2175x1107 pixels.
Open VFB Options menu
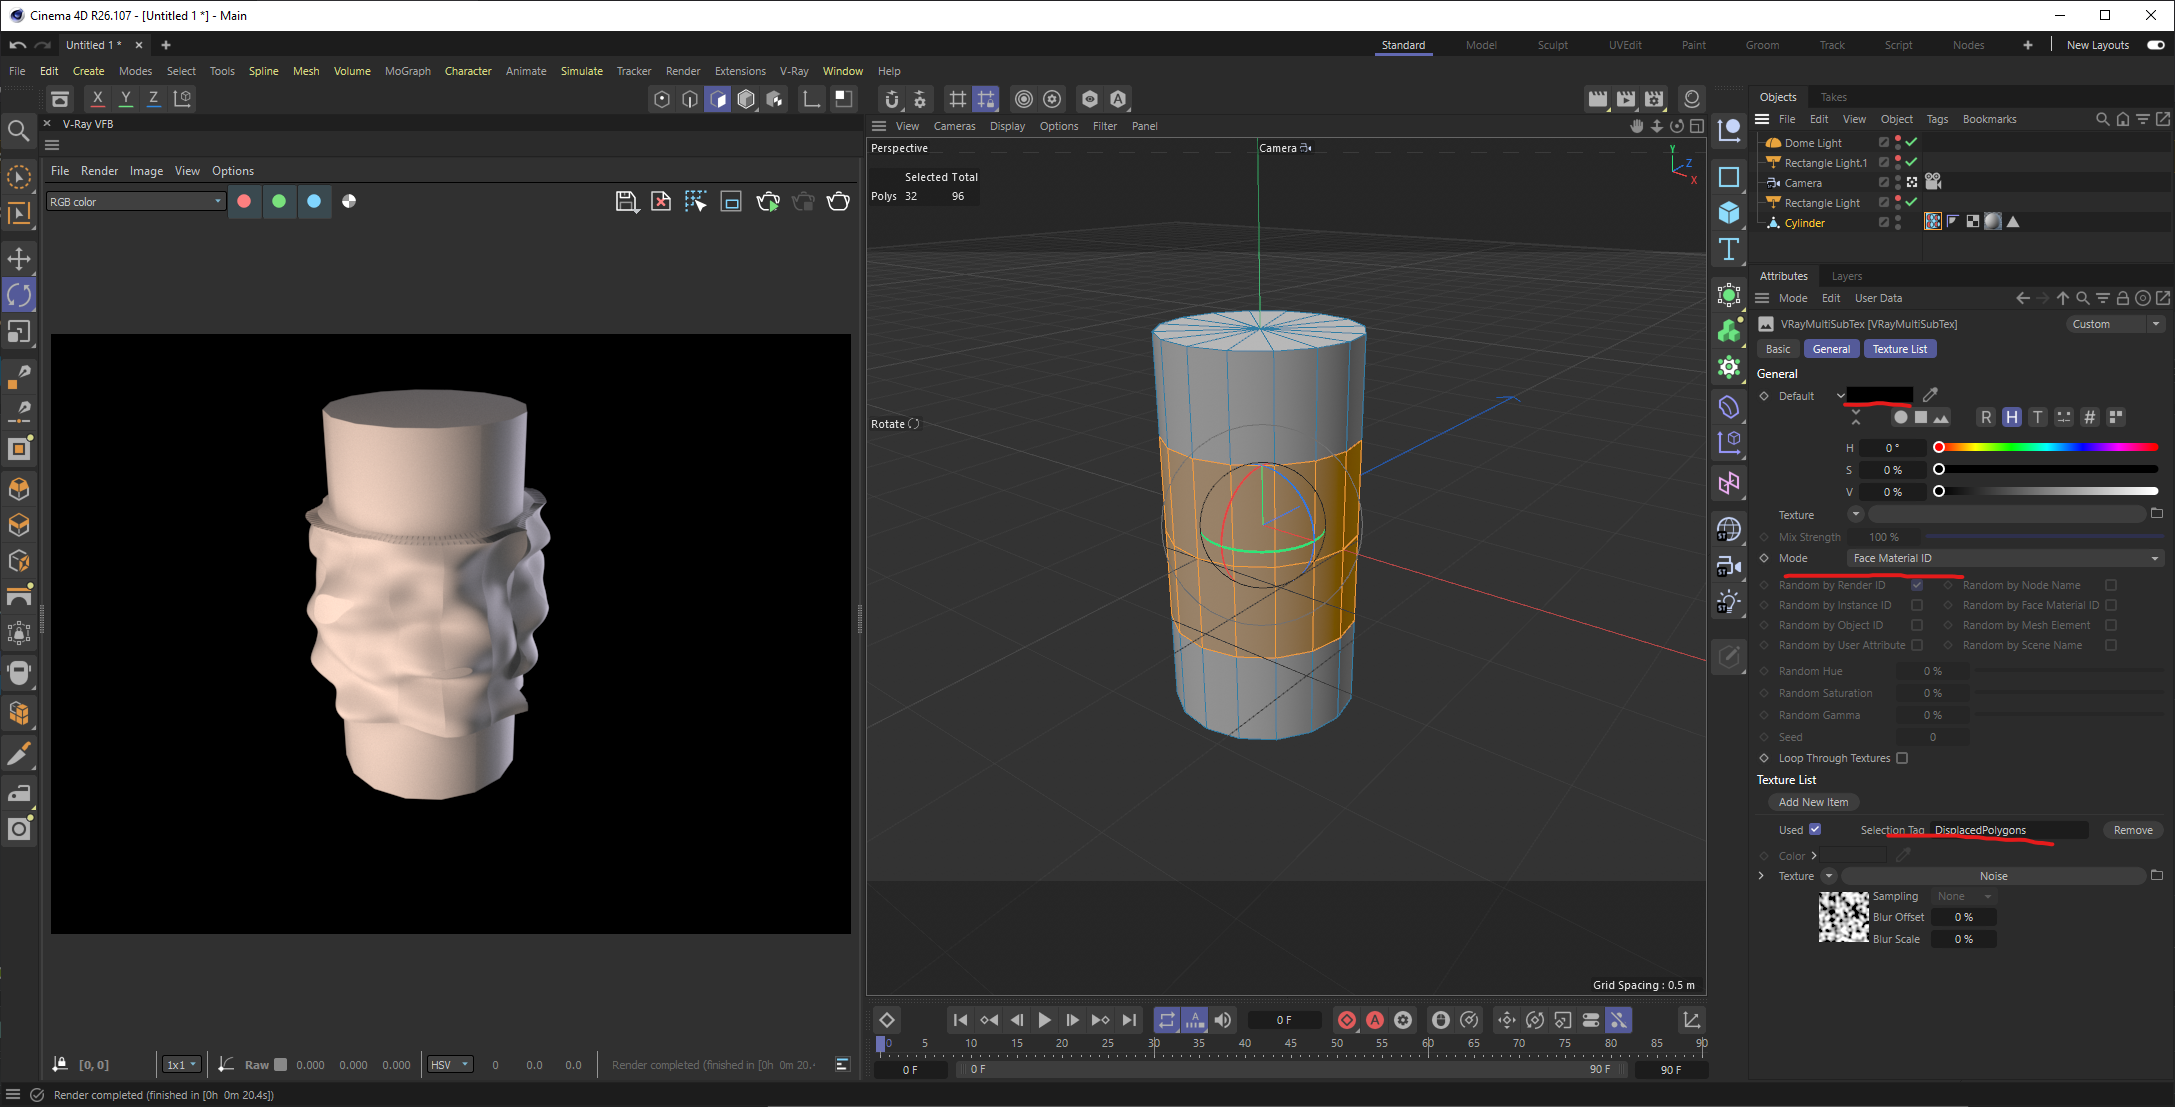click(x=232, y=171)
